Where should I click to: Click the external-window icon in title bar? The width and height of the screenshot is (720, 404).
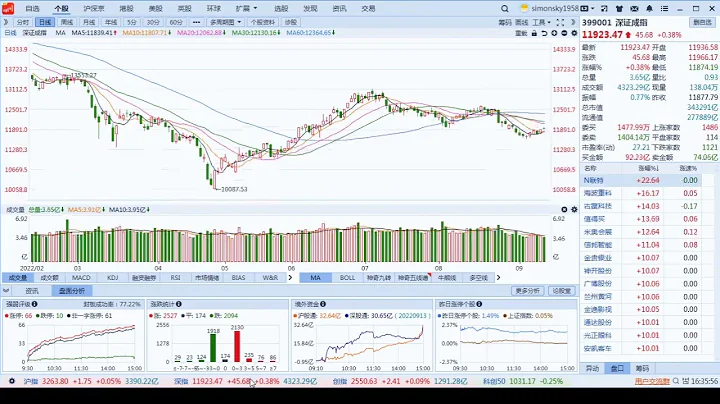604,9
